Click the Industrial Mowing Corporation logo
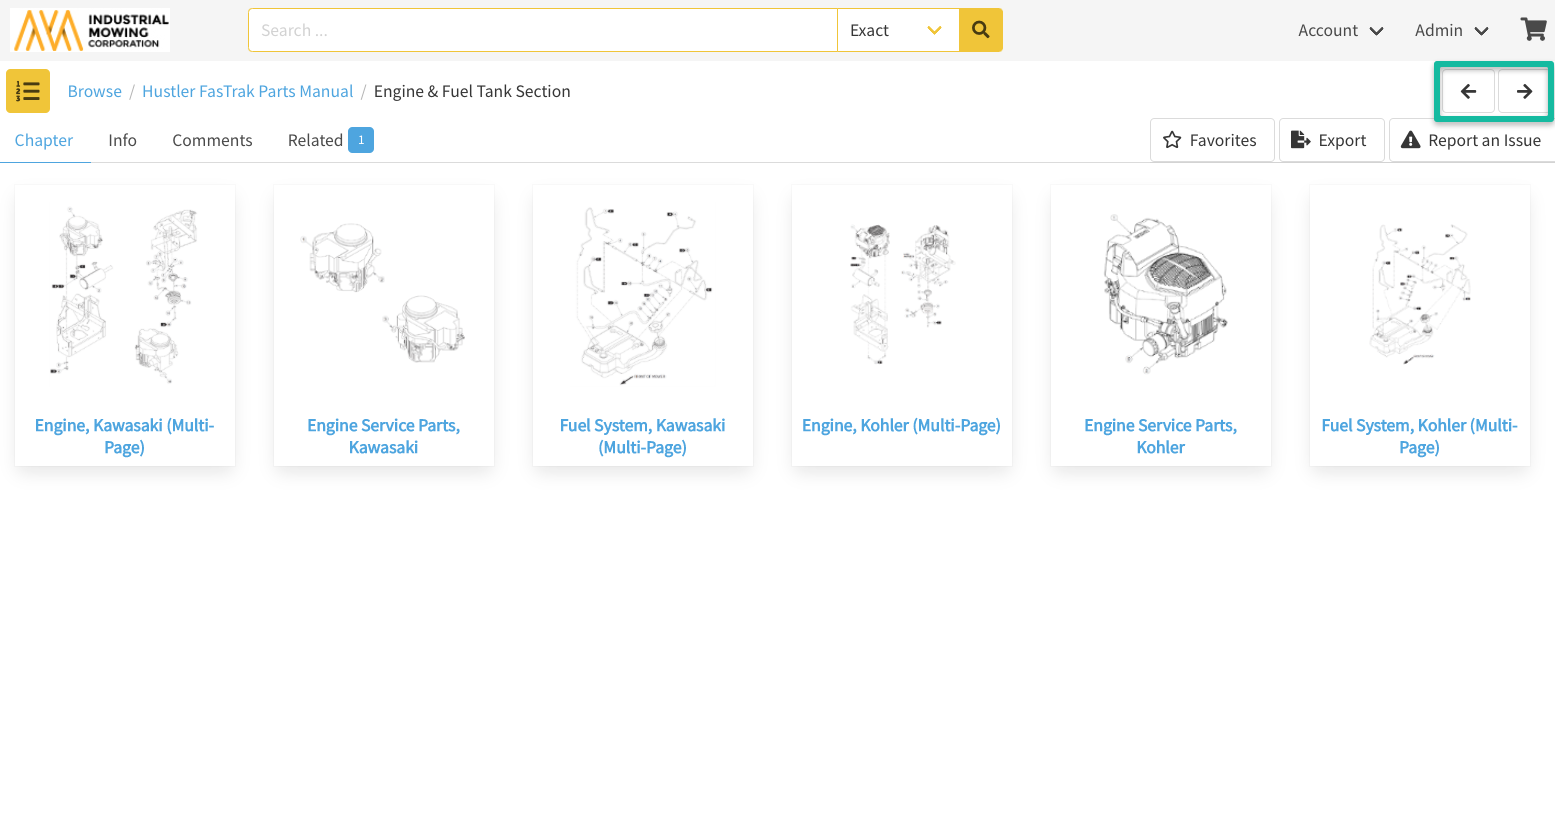This screenshot has width=1555, height=827. point(90,30)
